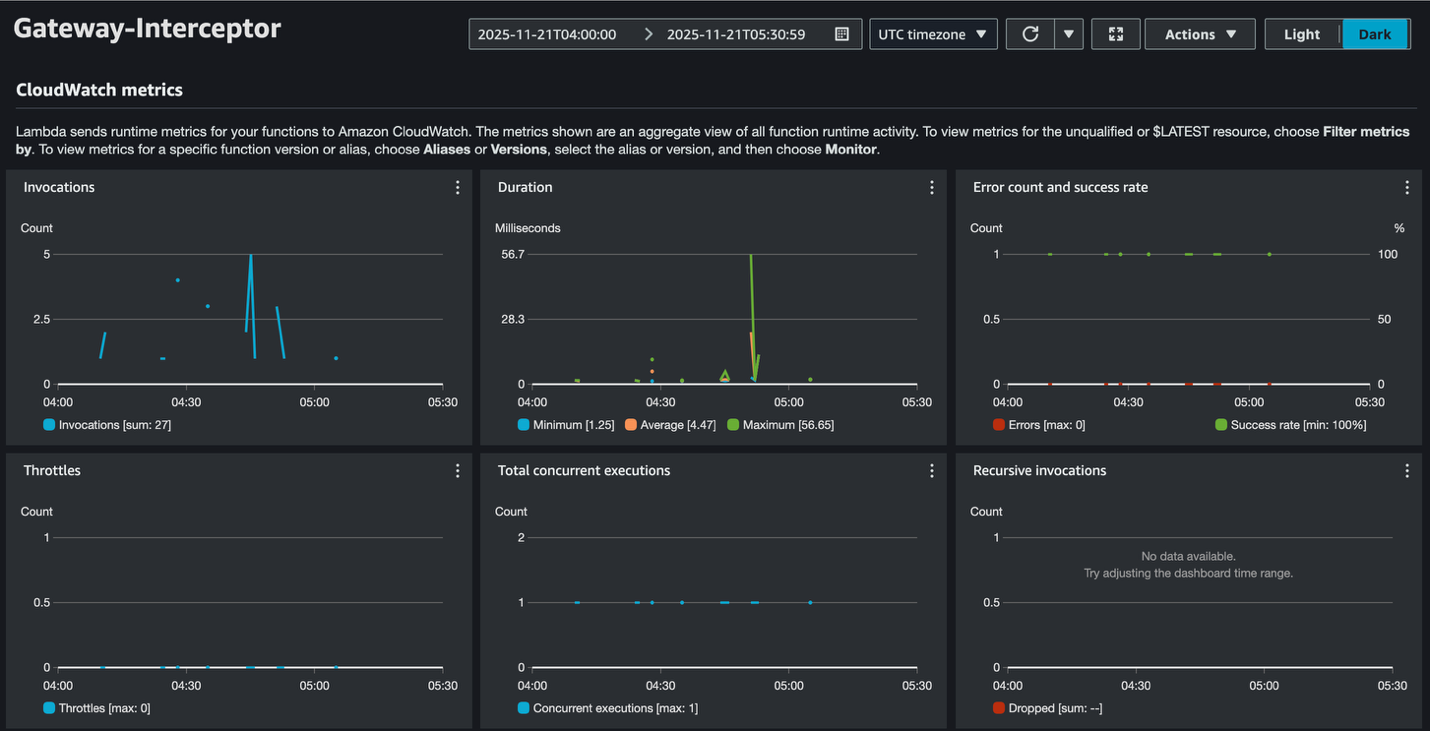
Task: Open the calendar date picker icon
Action: tap(842, 34)
